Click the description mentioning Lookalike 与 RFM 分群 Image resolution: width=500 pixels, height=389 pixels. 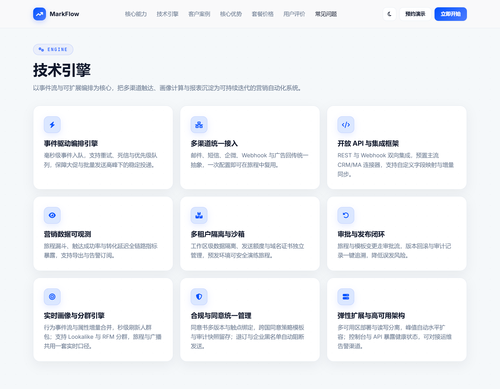(103, 337)
